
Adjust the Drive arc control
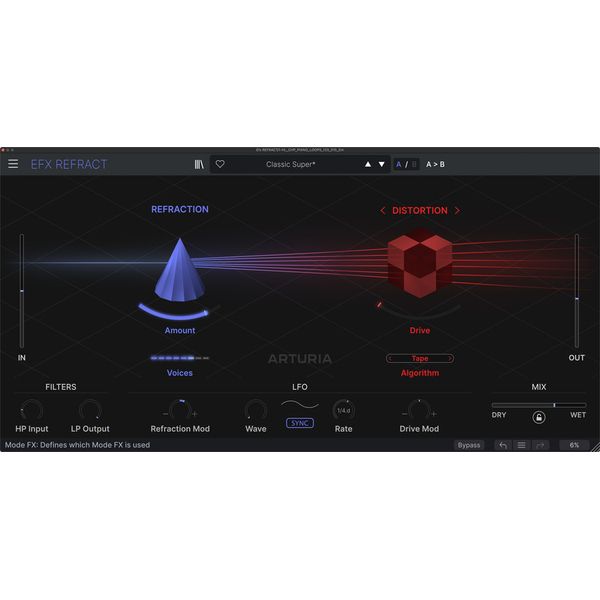419,311
